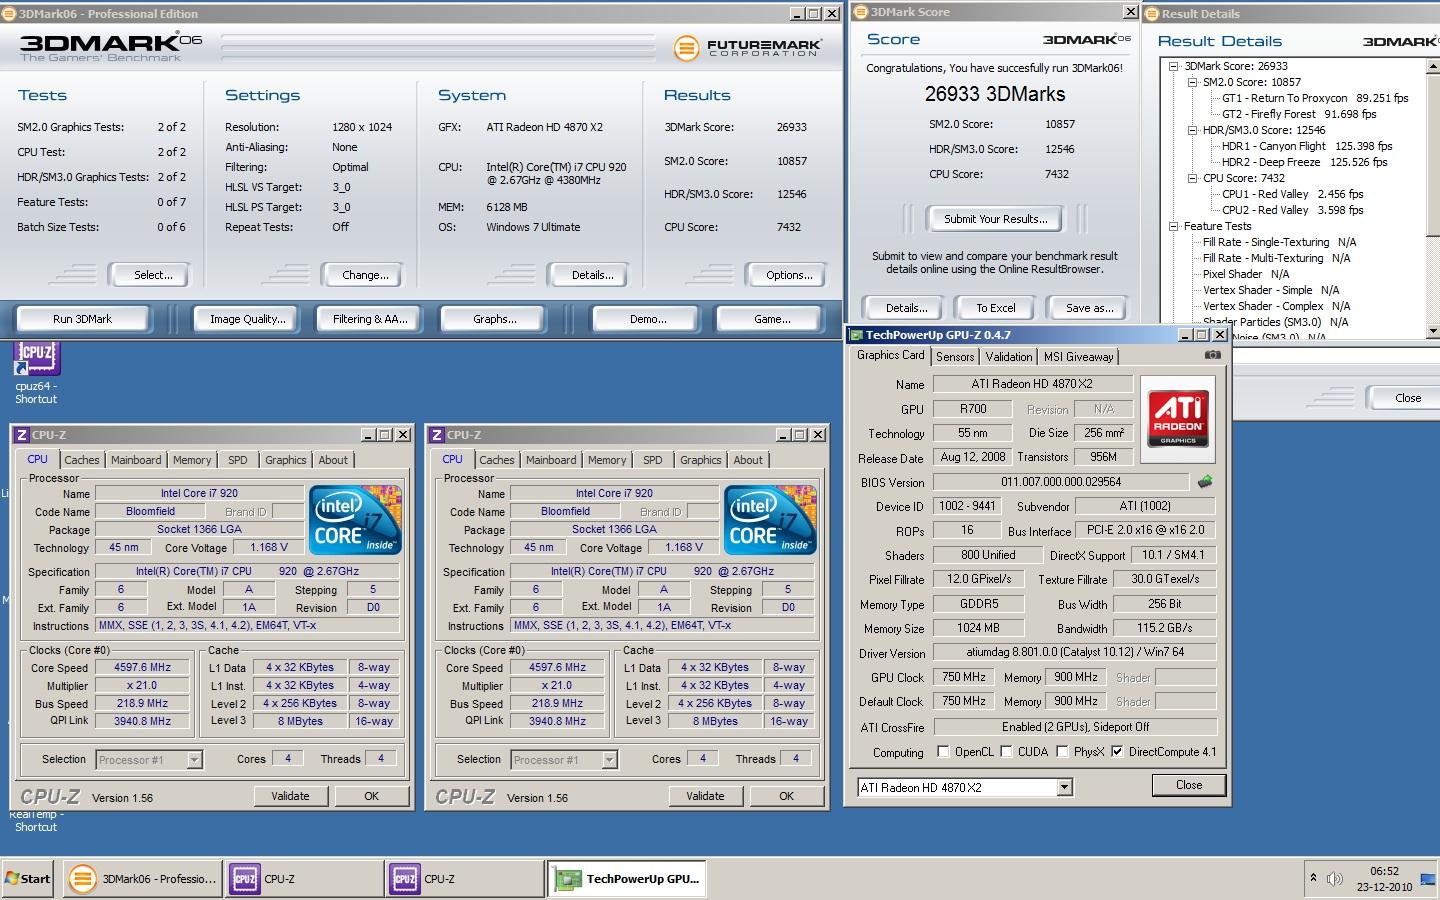Image resolution: width=1440 pixels, height=900 pixels.
Task: Click the GPU-Z title bar icon
Action: click(856, 335)
